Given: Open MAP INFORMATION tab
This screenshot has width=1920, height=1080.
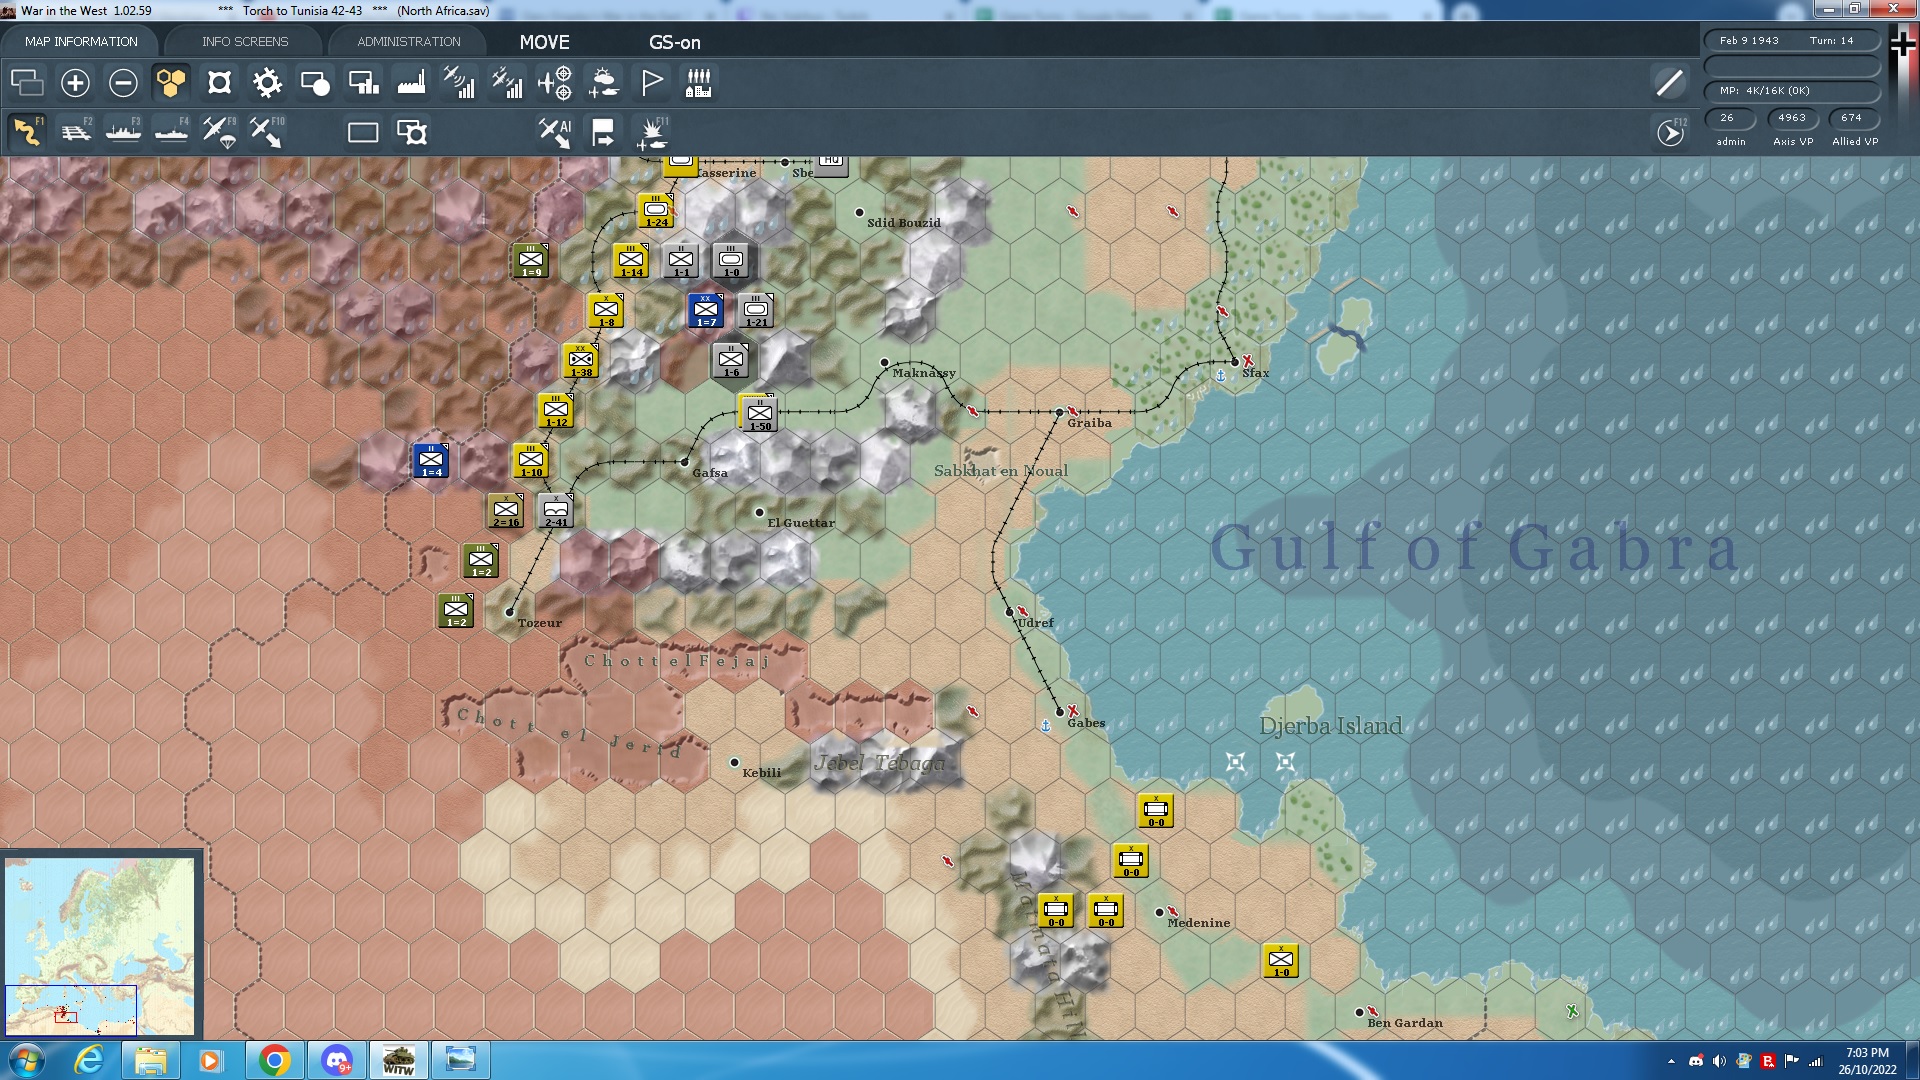Looking at the screenshot, I should tap(81, 41).
